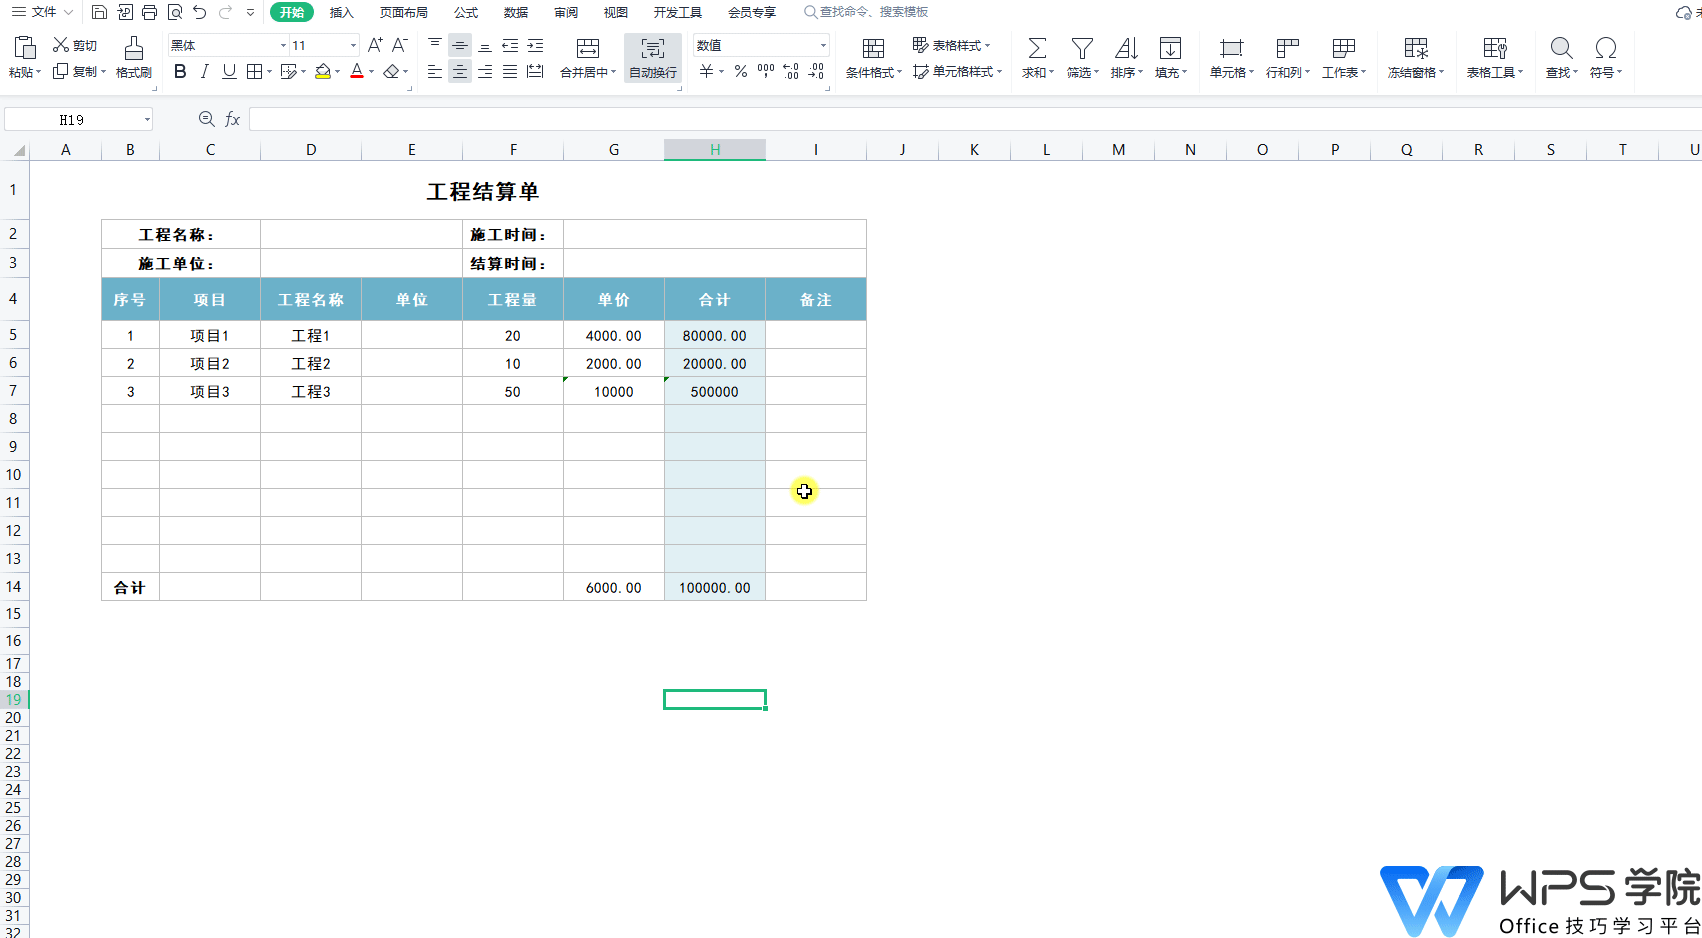Switch to the 数据 tab
1702x938 pixels.
pyautogui.click(x=516, y=12)
